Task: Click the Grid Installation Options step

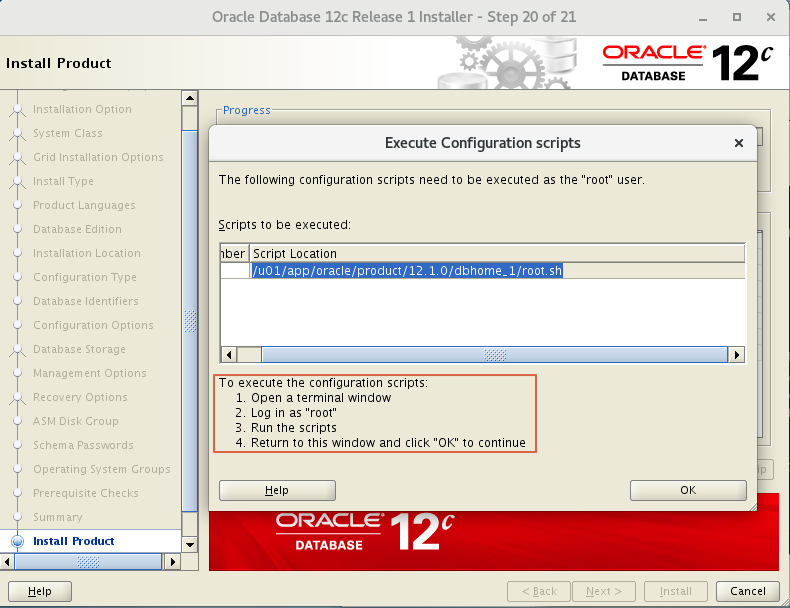Action: tap(97, 157)
